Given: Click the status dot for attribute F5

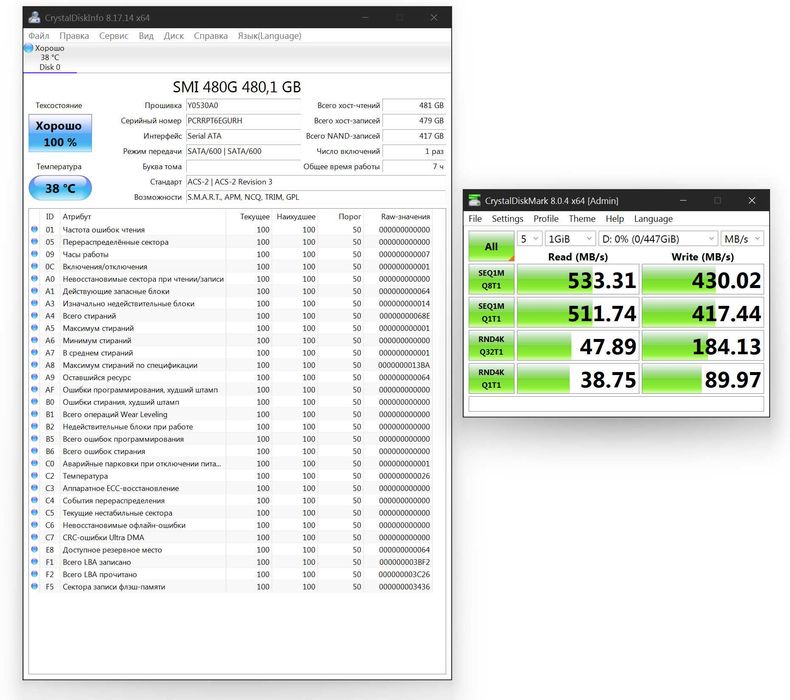Looking at the screenshot, I should [x=34, y=587].
